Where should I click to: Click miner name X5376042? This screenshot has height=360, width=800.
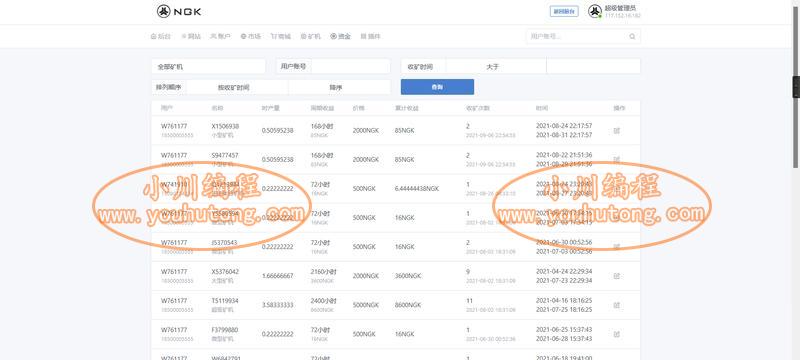(x=225, y=272)
